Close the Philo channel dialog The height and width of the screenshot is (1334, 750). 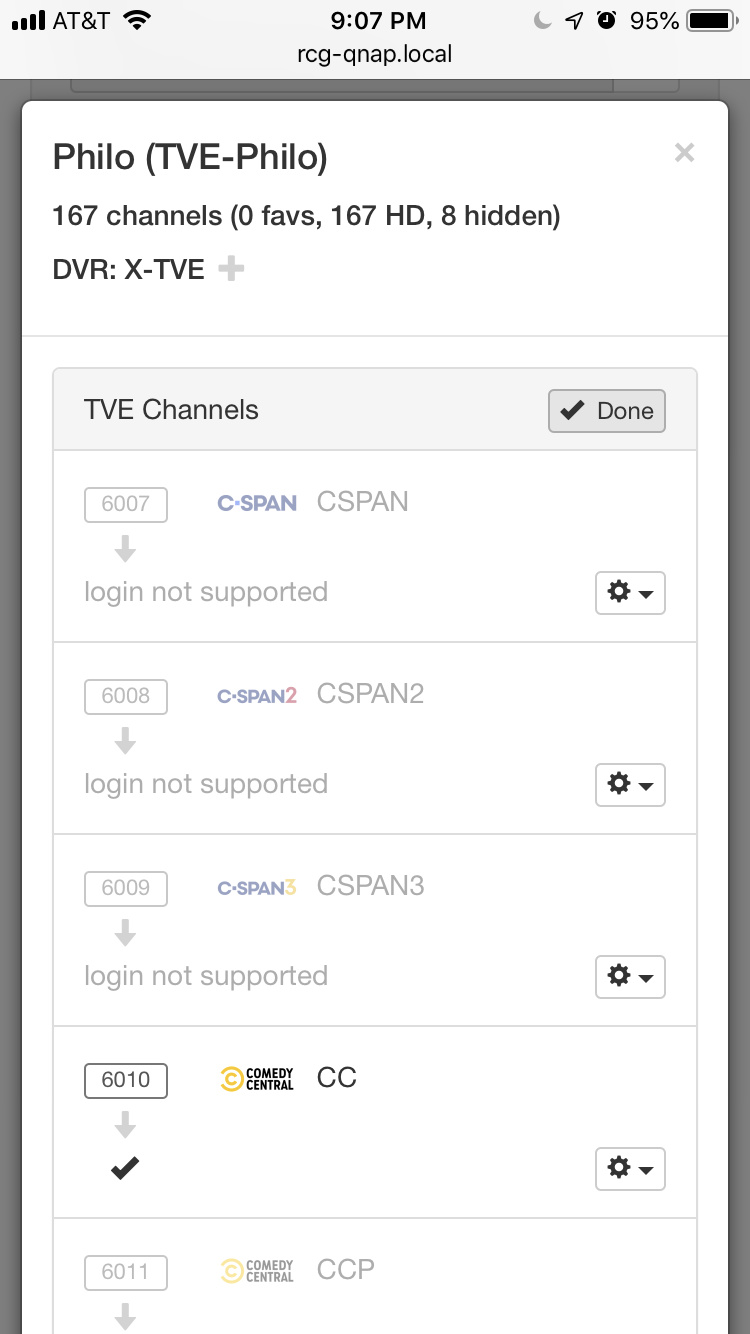(684, 153)
